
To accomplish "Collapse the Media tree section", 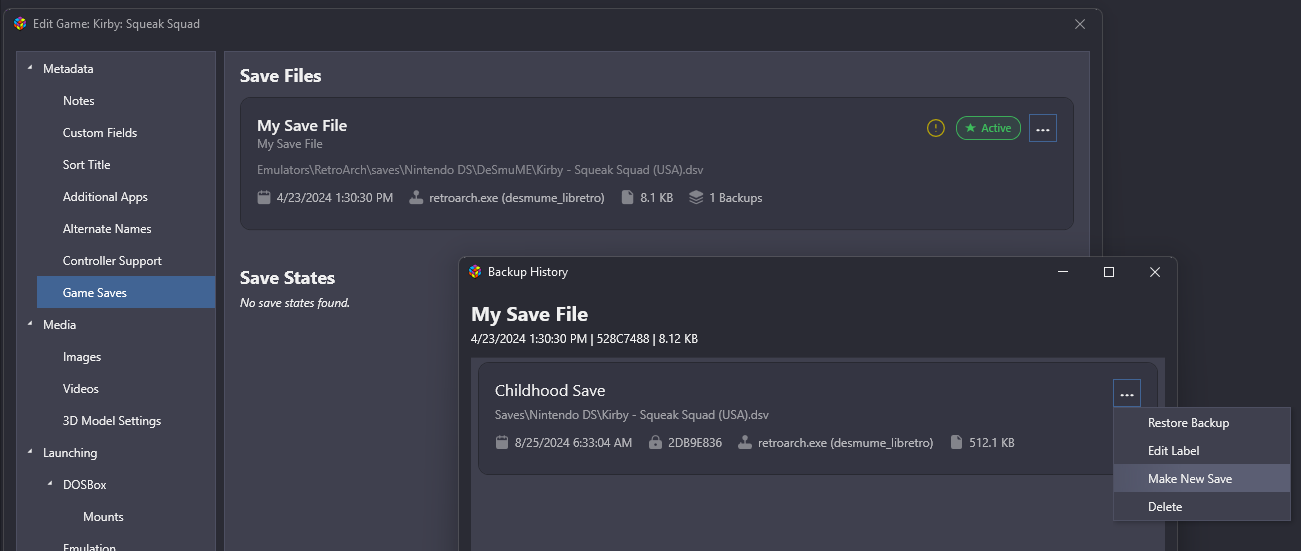I will (29, 324).
